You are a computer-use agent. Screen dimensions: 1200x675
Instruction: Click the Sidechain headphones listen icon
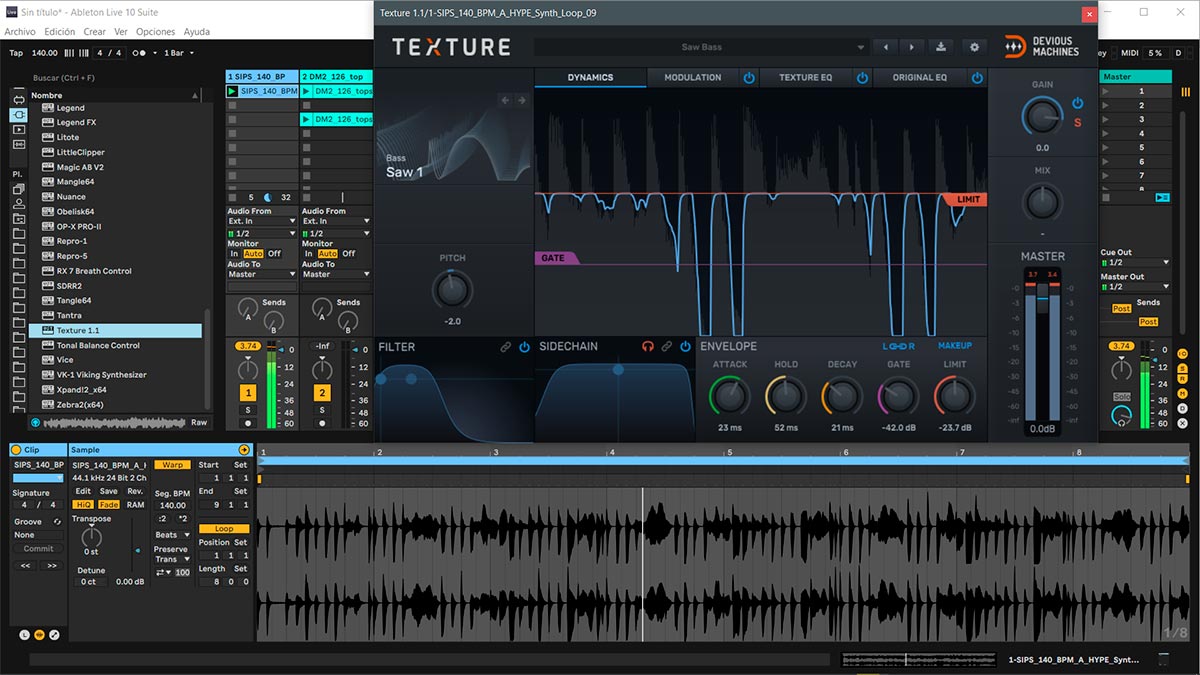(648, 347)
